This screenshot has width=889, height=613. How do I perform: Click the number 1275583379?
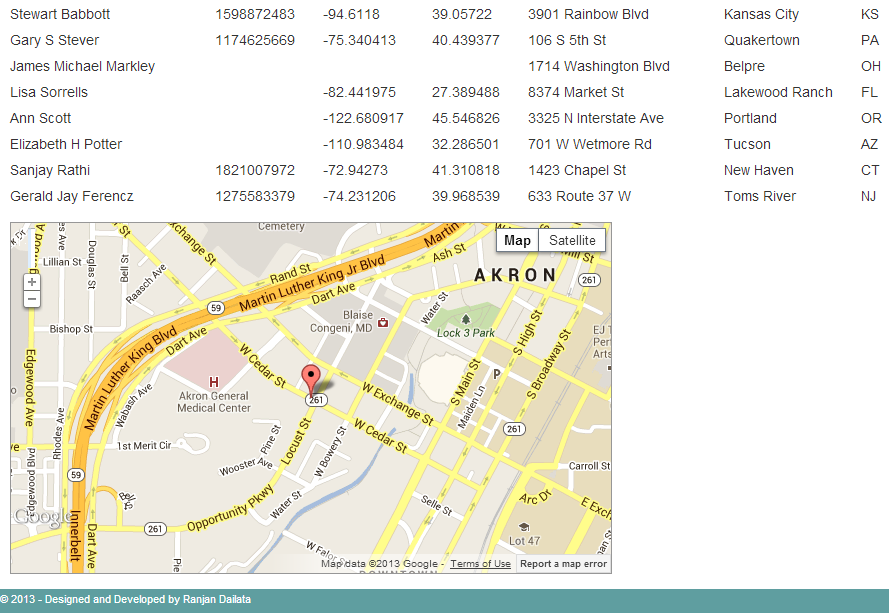(255, 197)
